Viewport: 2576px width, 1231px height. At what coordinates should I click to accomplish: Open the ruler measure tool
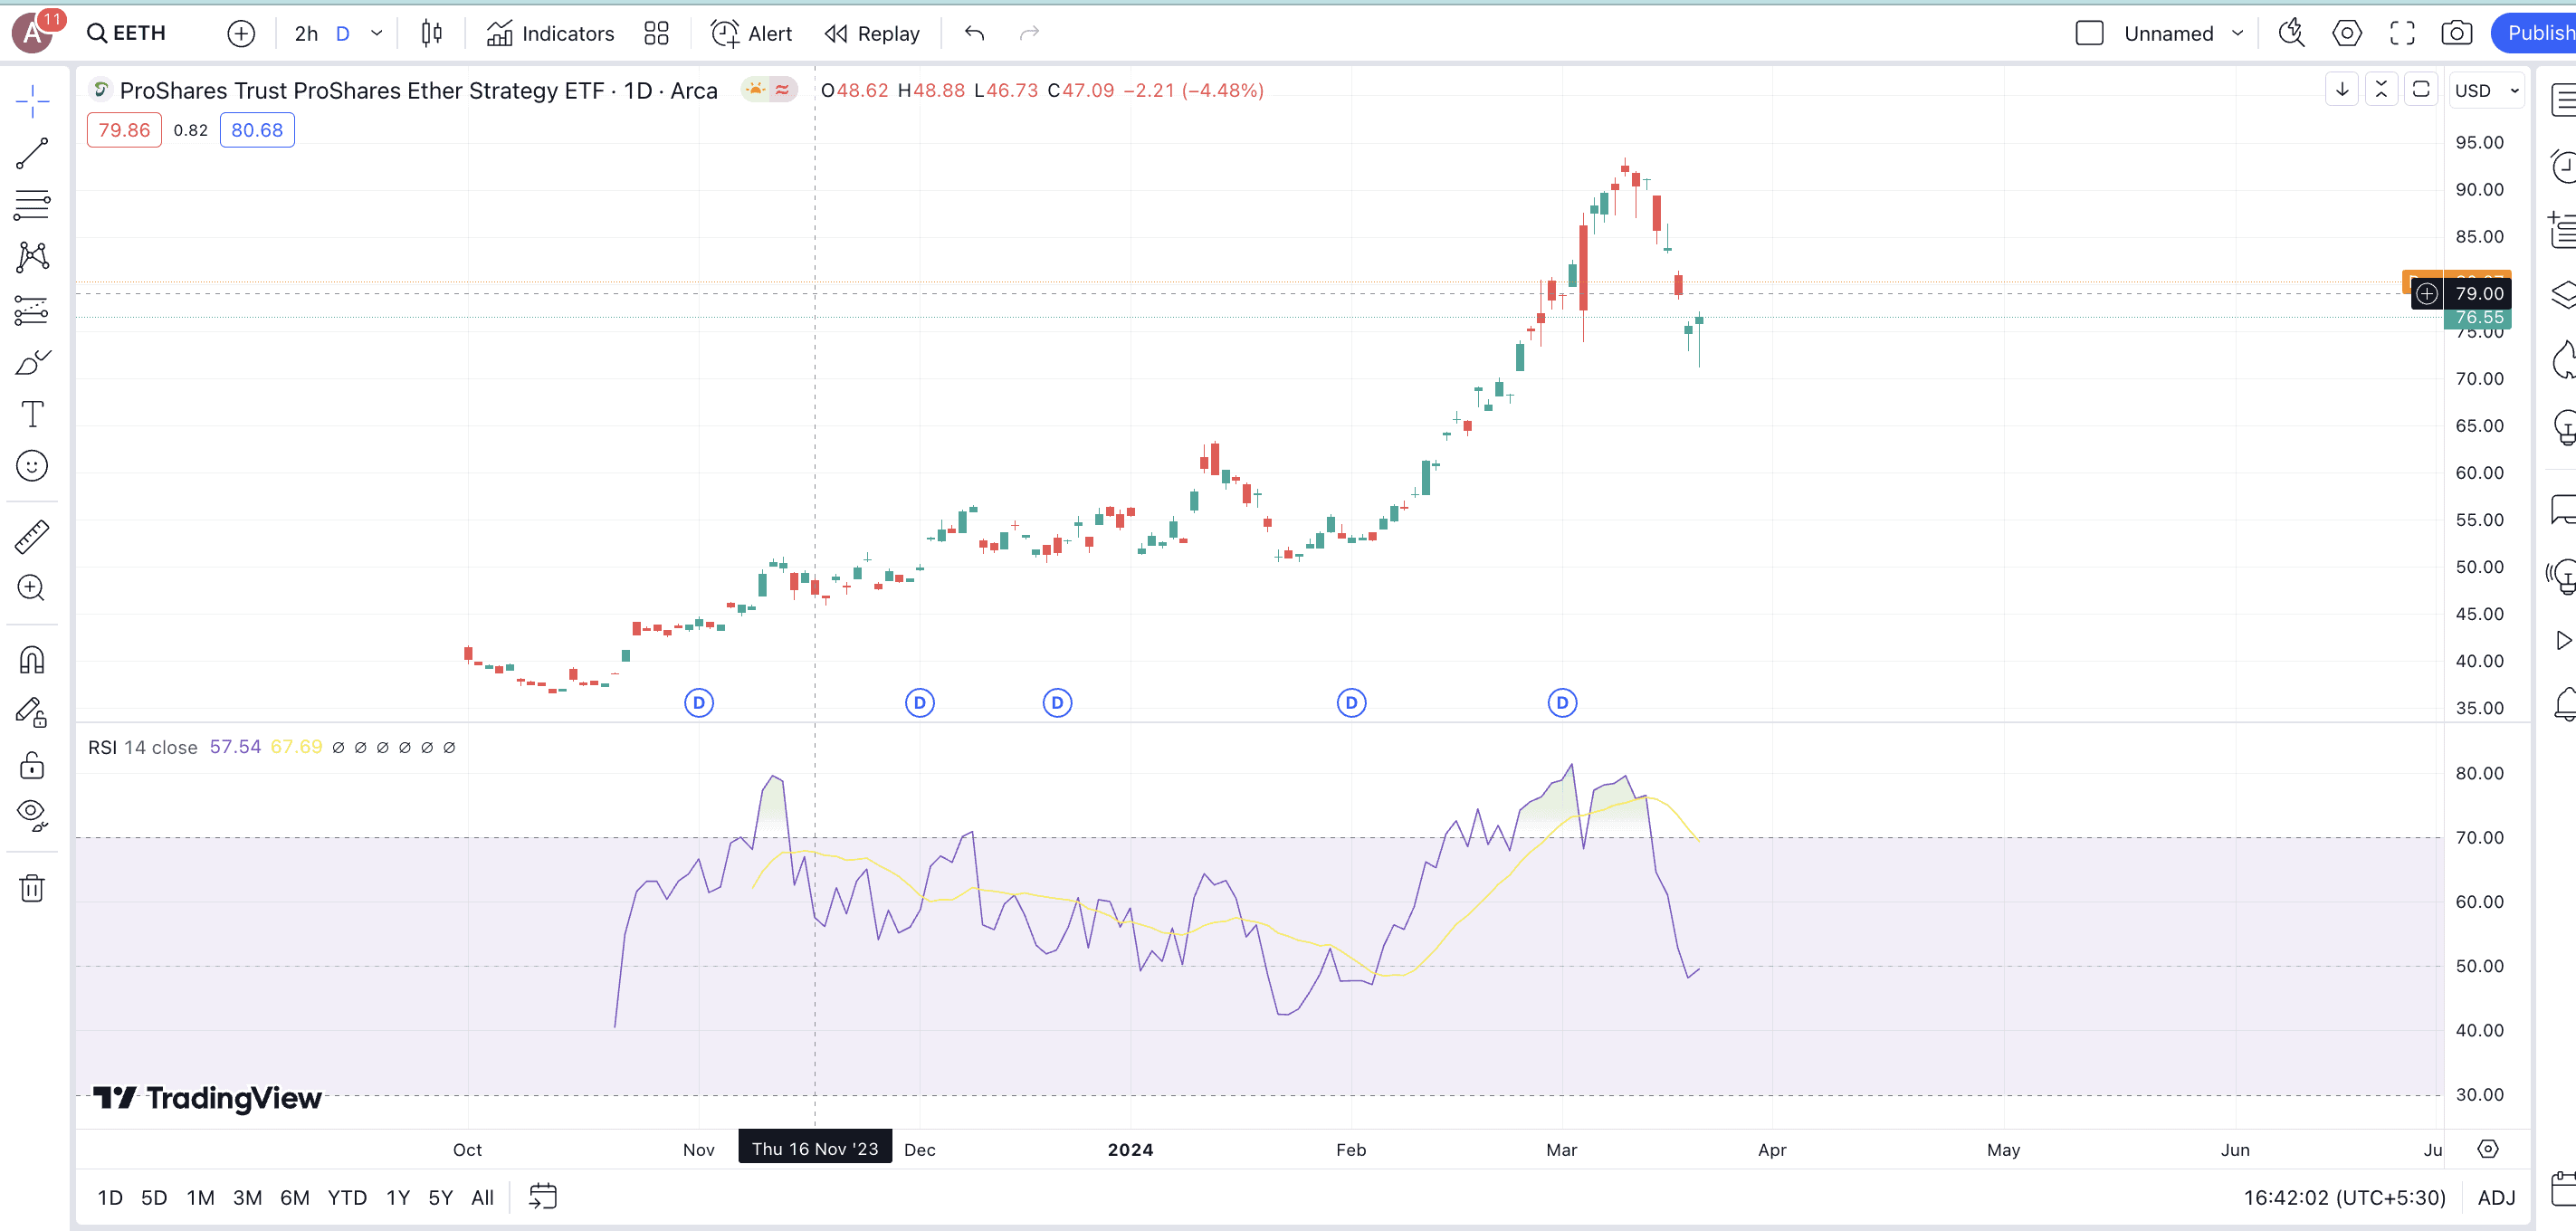coord(32,537)
